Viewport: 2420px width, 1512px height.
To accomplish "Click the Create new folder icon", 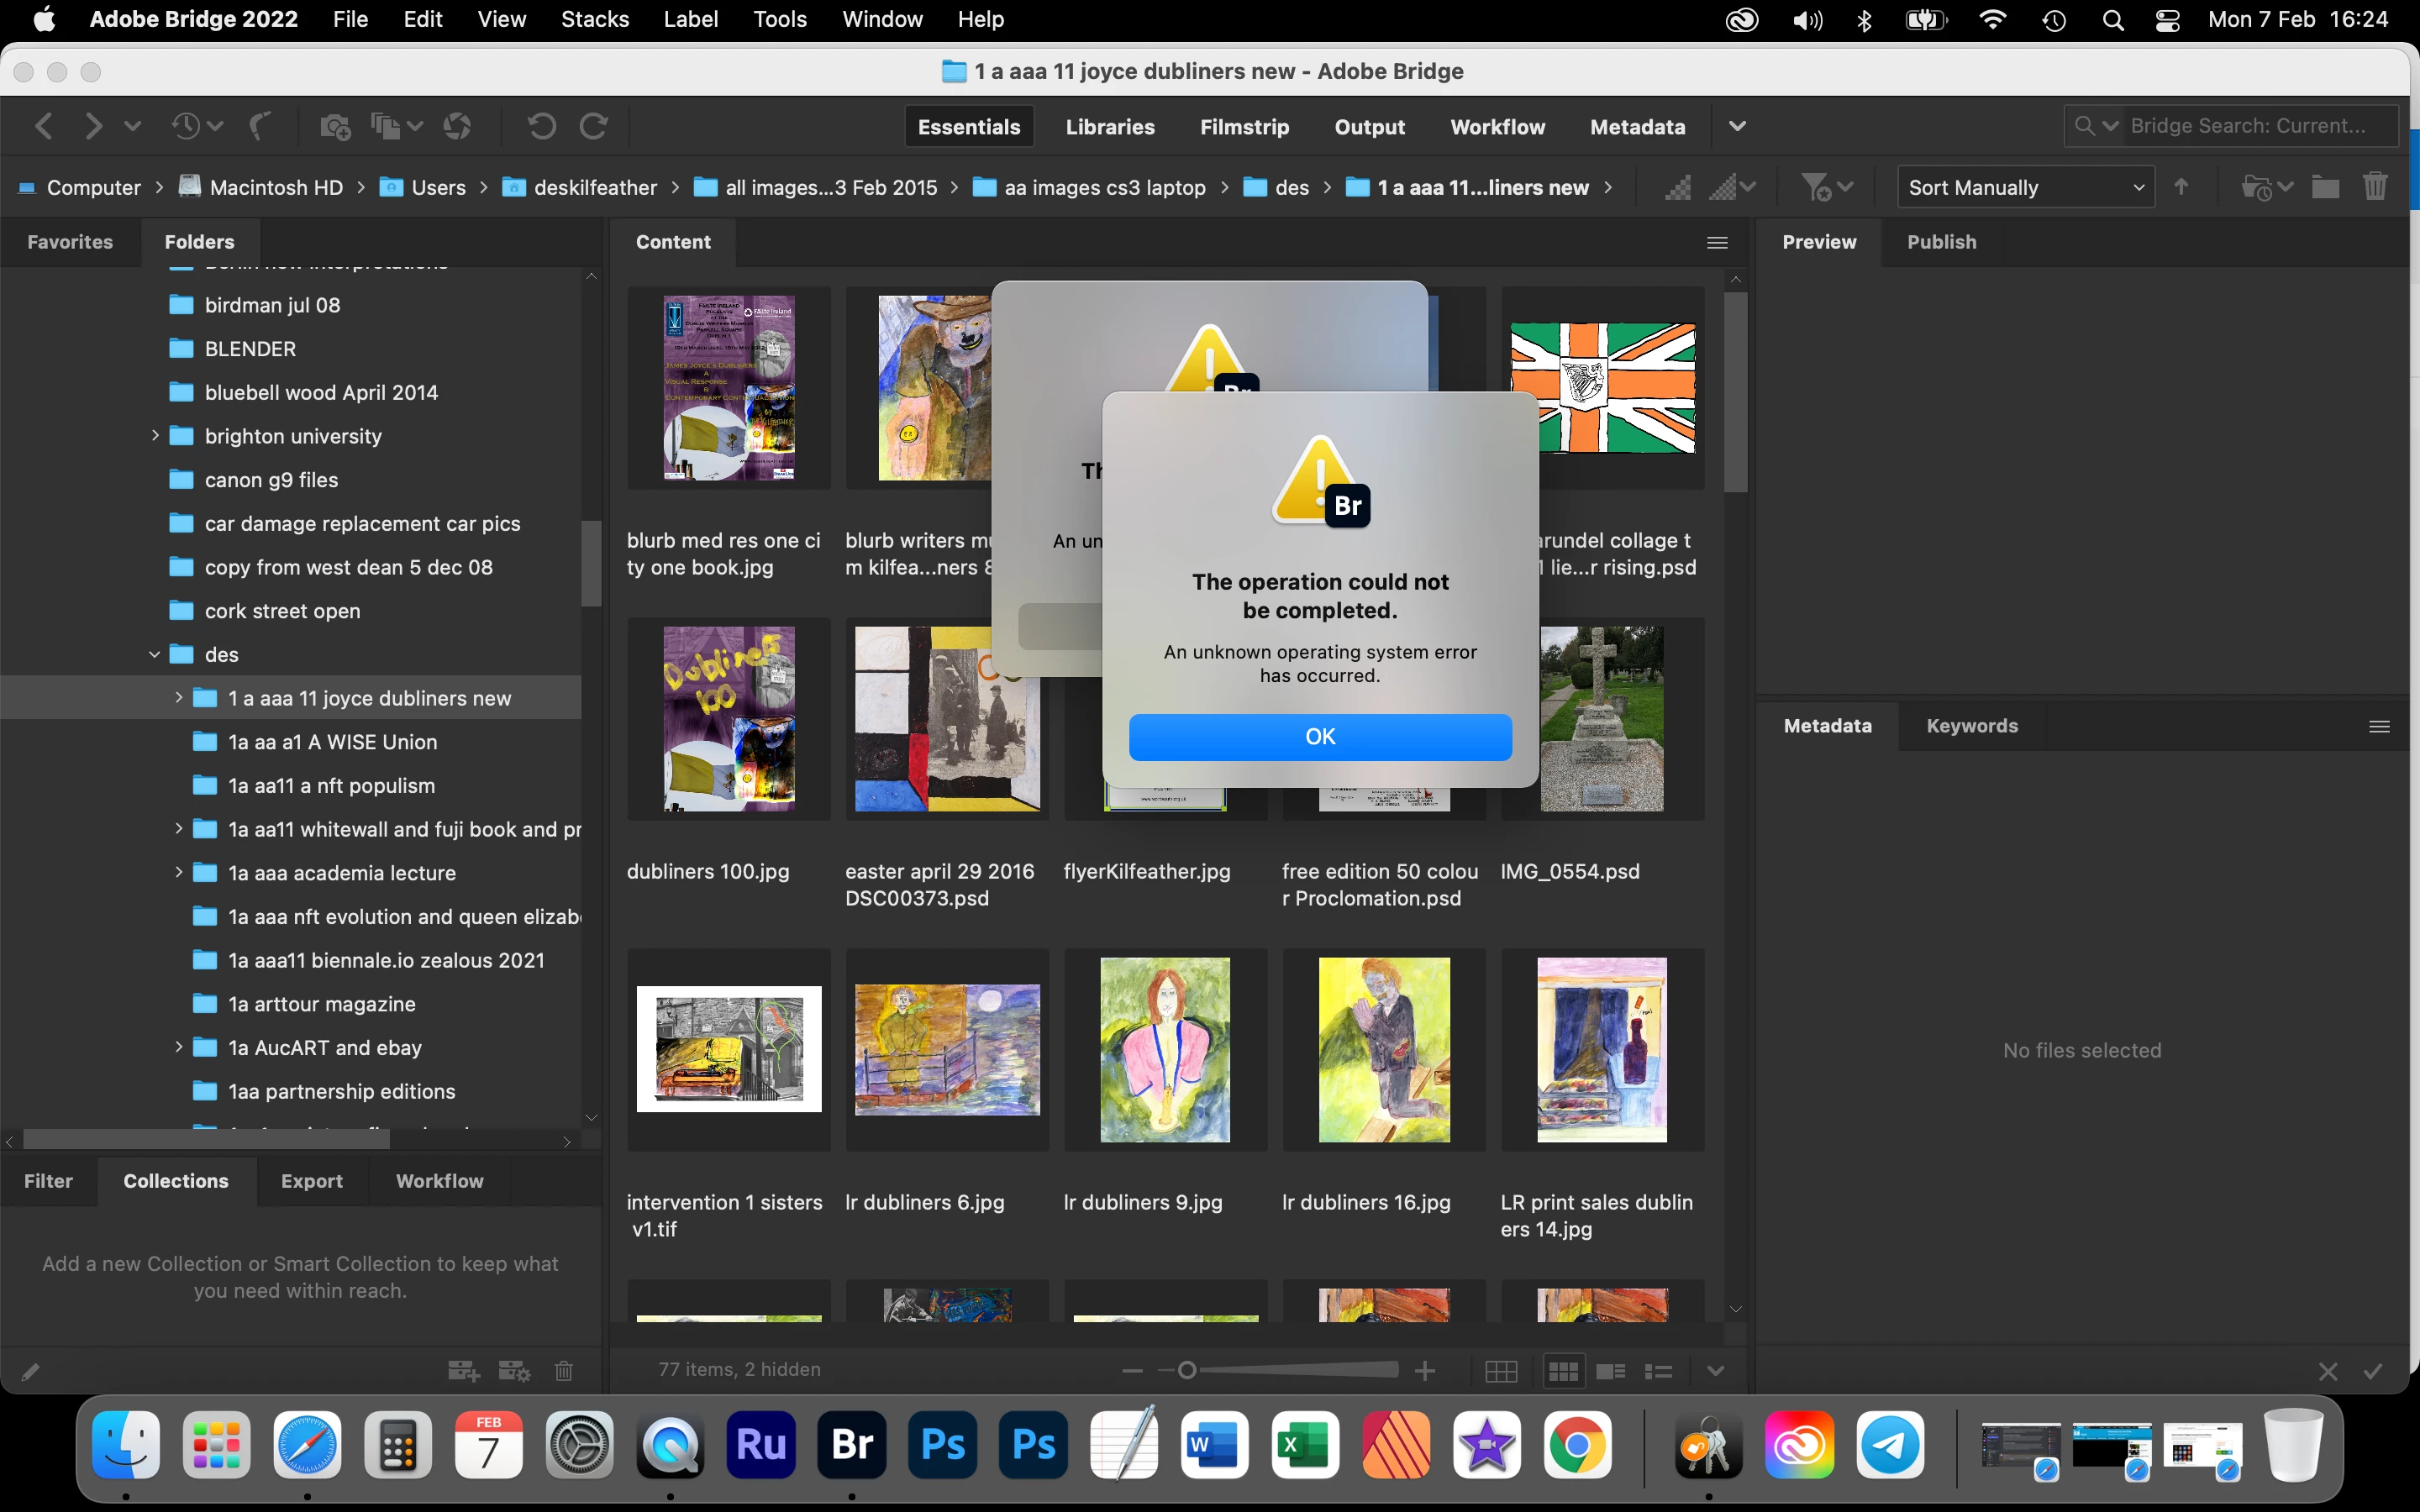I will [x=2325, y=187].
